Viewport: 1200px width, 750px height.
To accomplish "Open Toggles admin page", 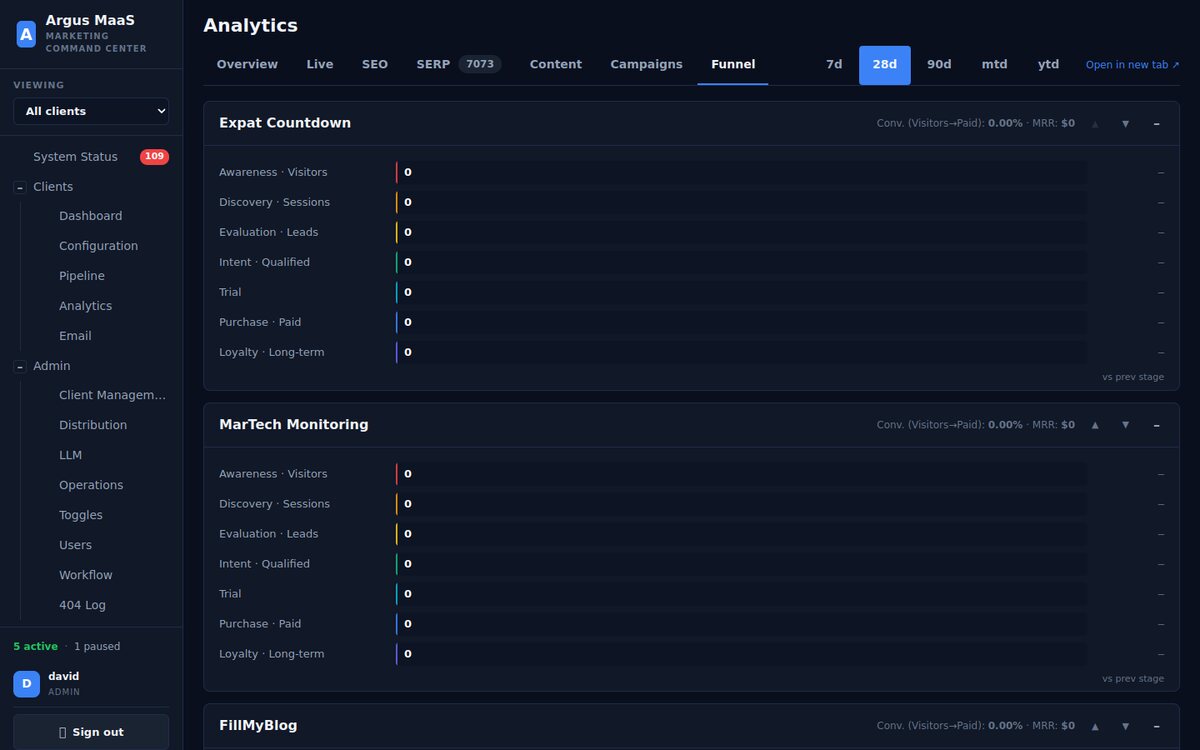I will 81,515.
